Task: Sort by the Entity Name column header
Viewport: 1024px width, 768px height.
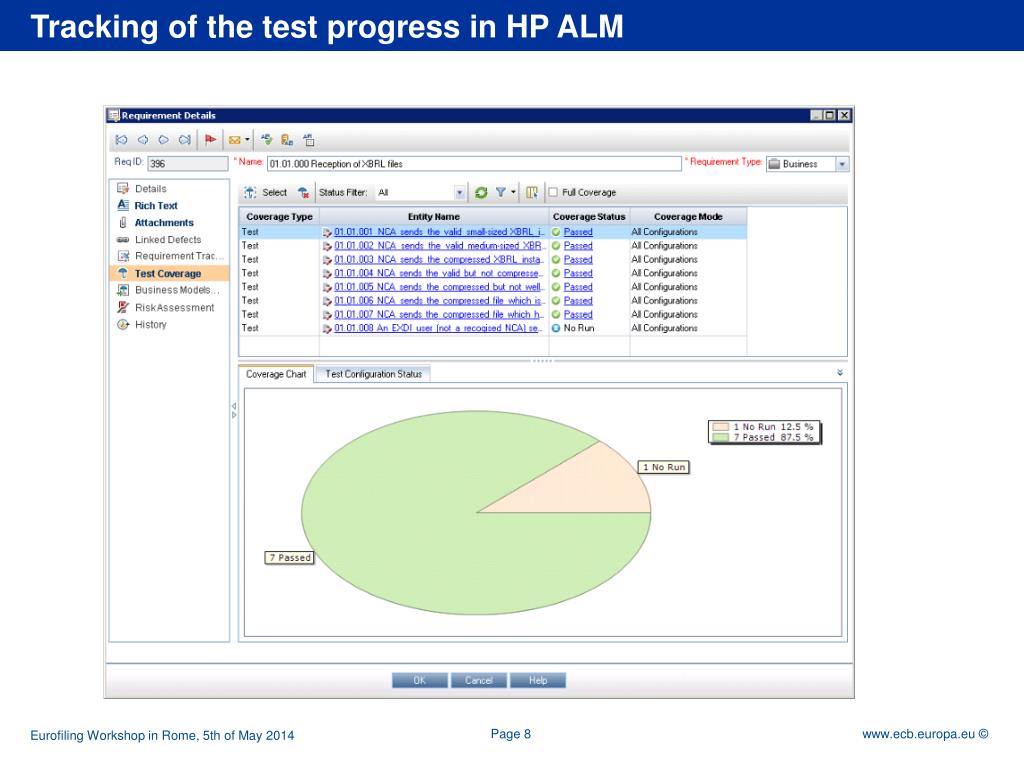Action: [x=434, y=217]
